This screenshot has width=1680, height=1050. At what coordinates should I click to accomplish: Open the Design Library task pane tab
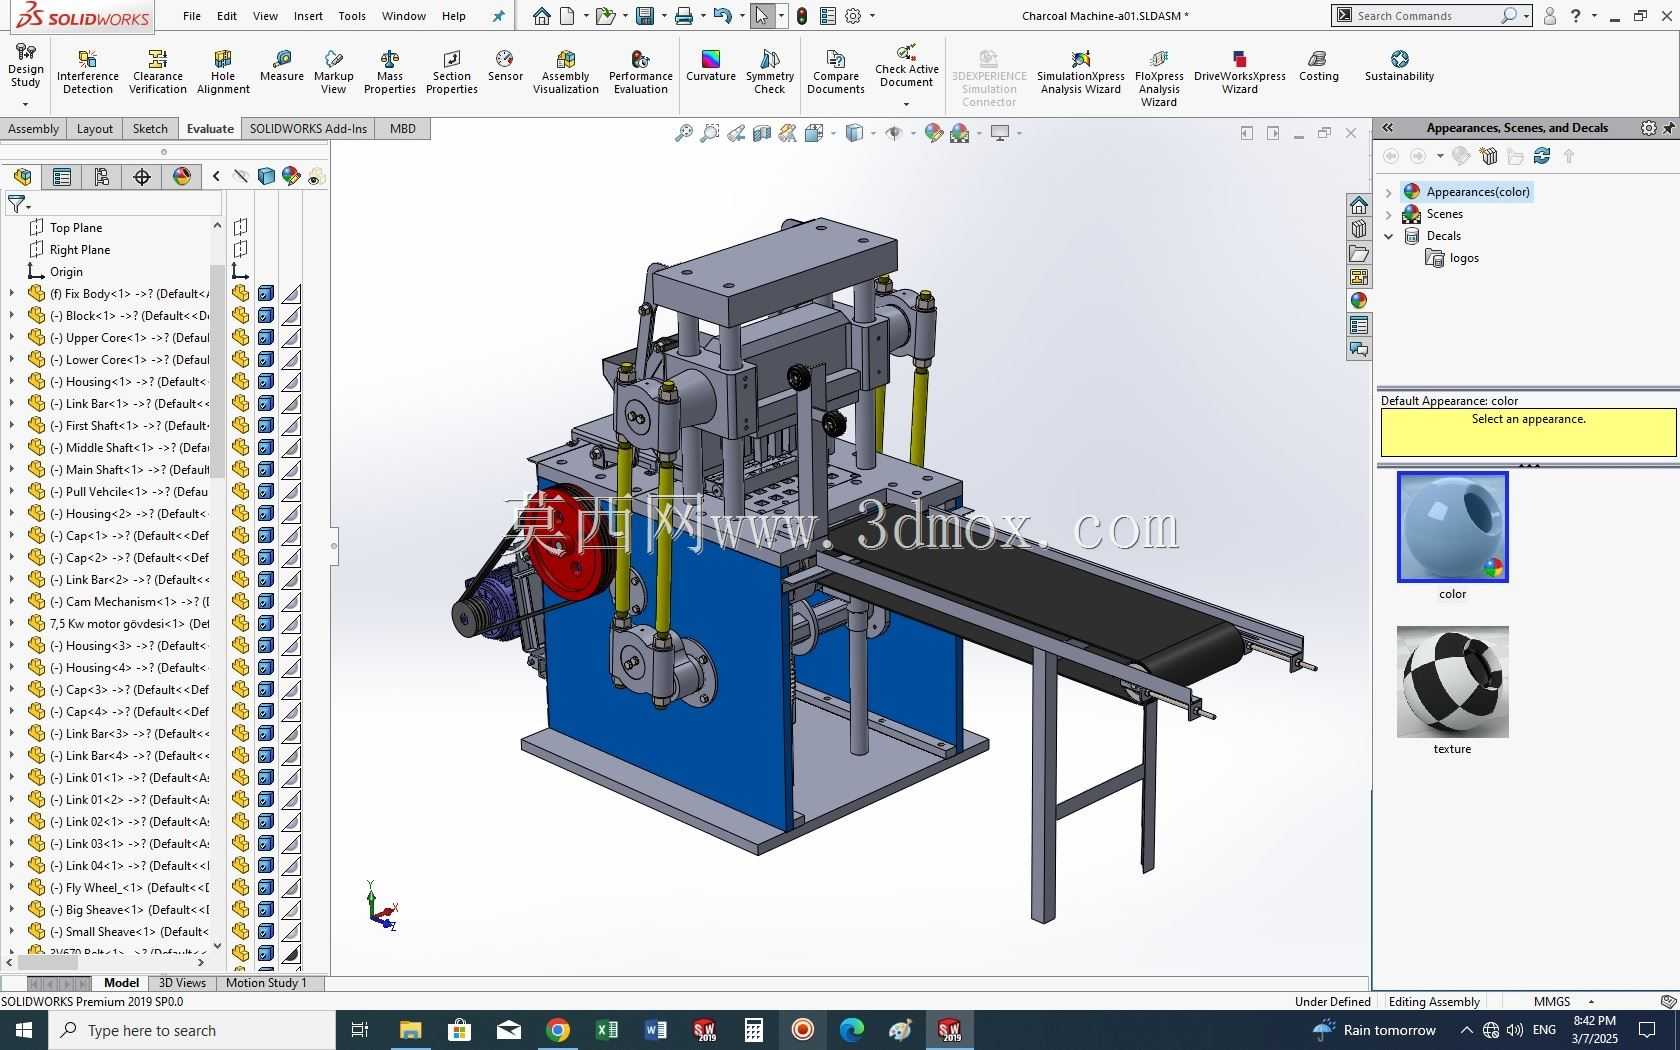tap(1359, 229)
